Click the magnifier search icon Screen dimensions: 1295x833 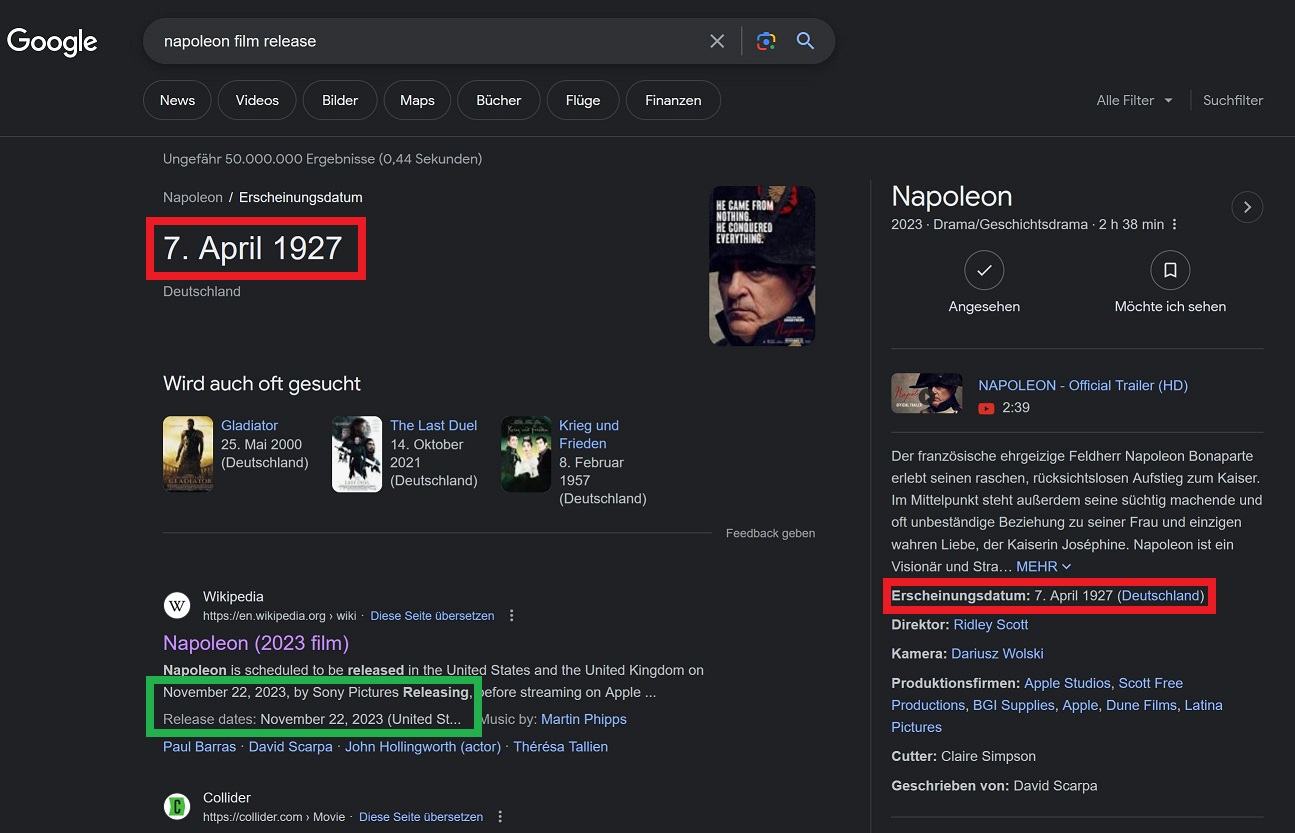pyautogui.click(x=805, y=41)
